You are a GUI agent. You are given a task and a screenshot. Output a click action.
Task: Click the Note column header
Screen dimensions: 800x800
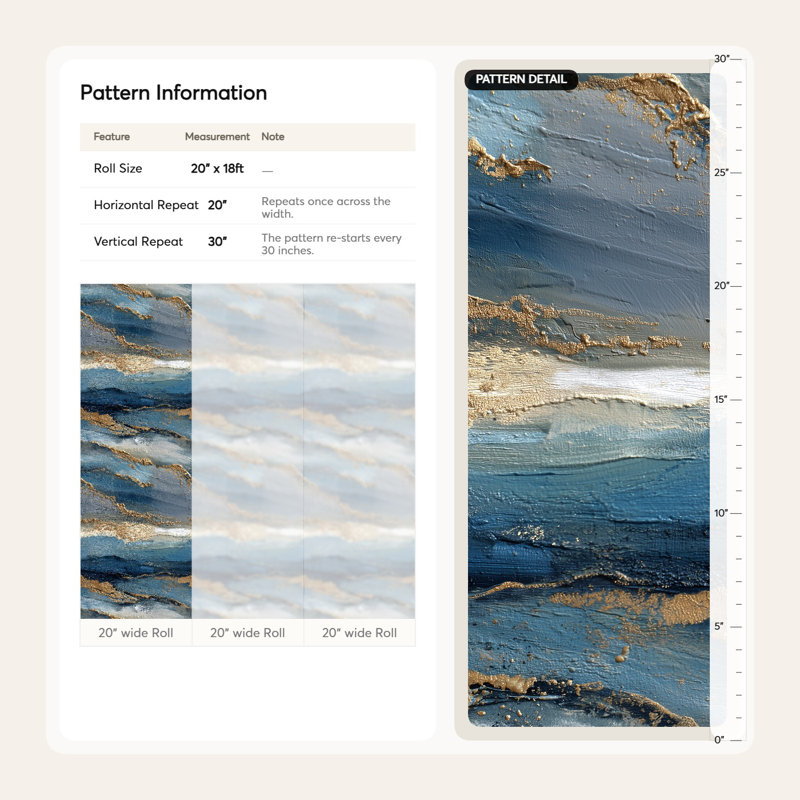coord(273,137)
